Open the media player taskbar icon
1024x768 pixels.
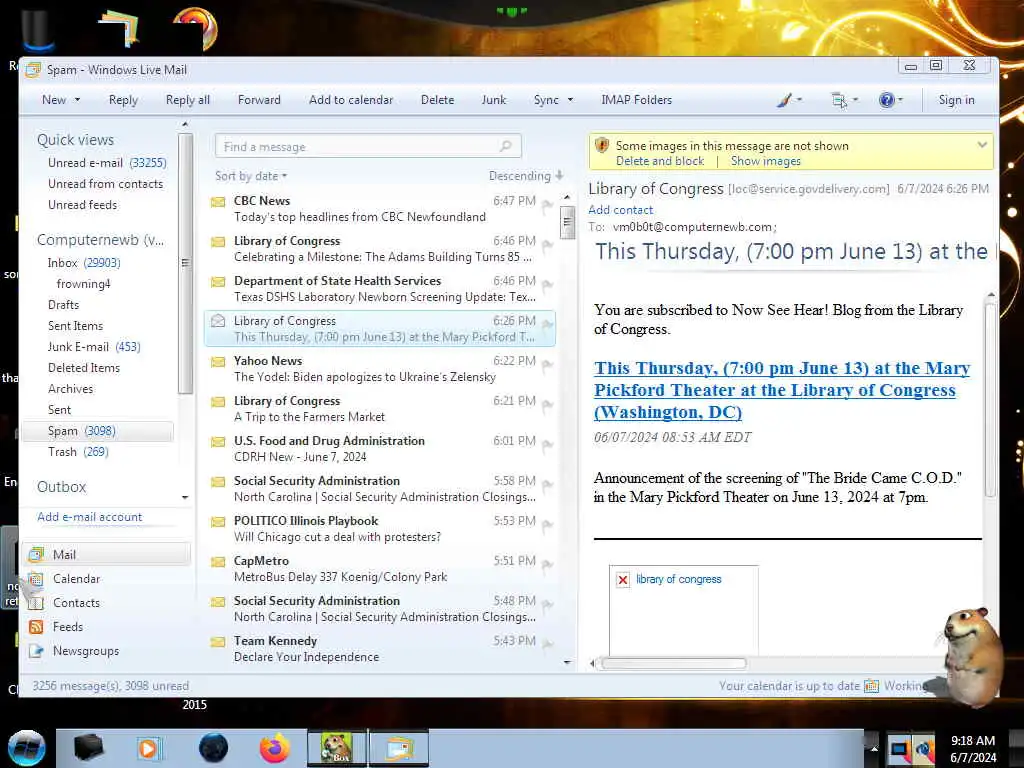click(148, 748)
